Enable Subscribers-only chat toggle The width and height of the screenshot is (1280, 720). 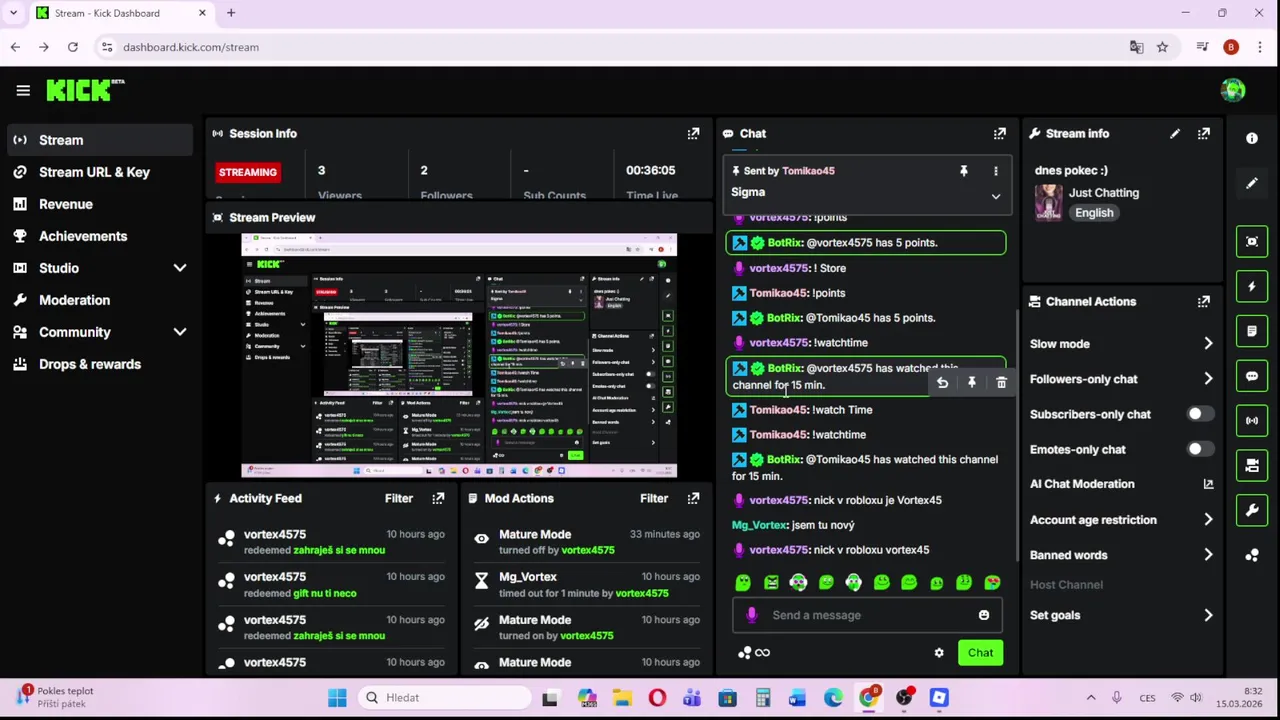click(1200, 414)
